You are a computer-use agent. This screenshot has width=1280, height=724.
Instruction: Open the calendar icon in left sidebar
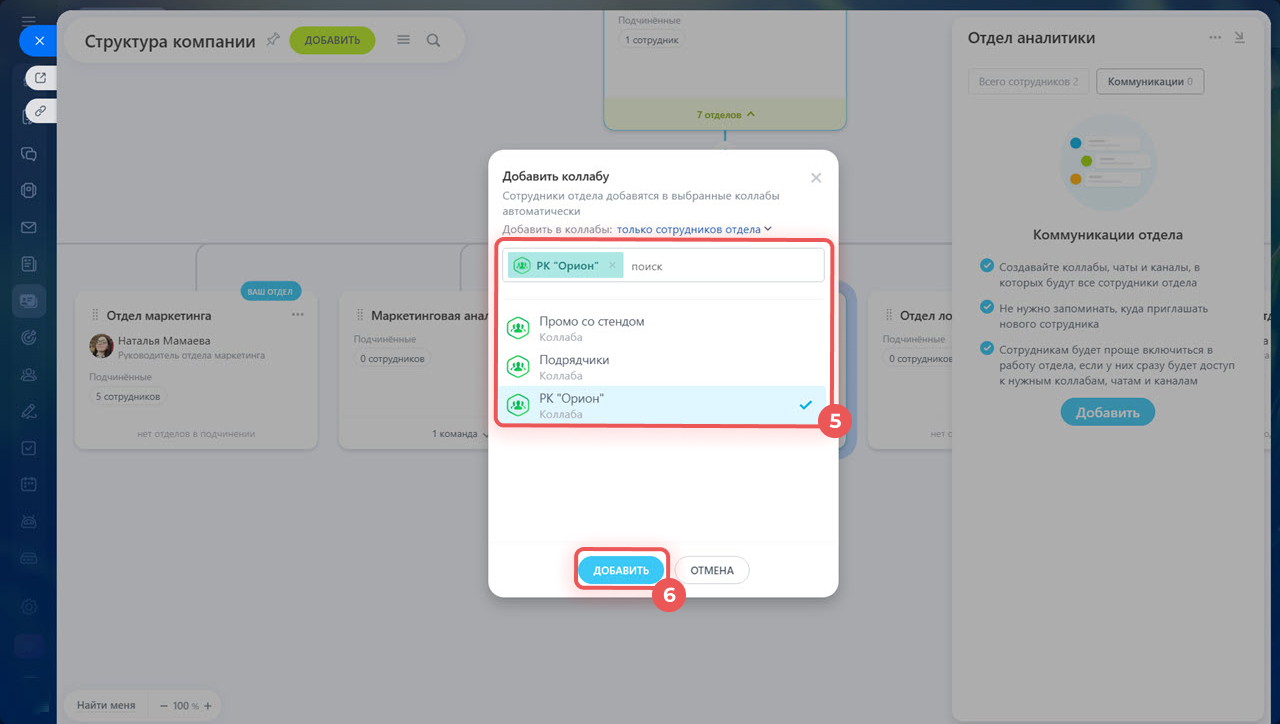(x=29, y=484)
